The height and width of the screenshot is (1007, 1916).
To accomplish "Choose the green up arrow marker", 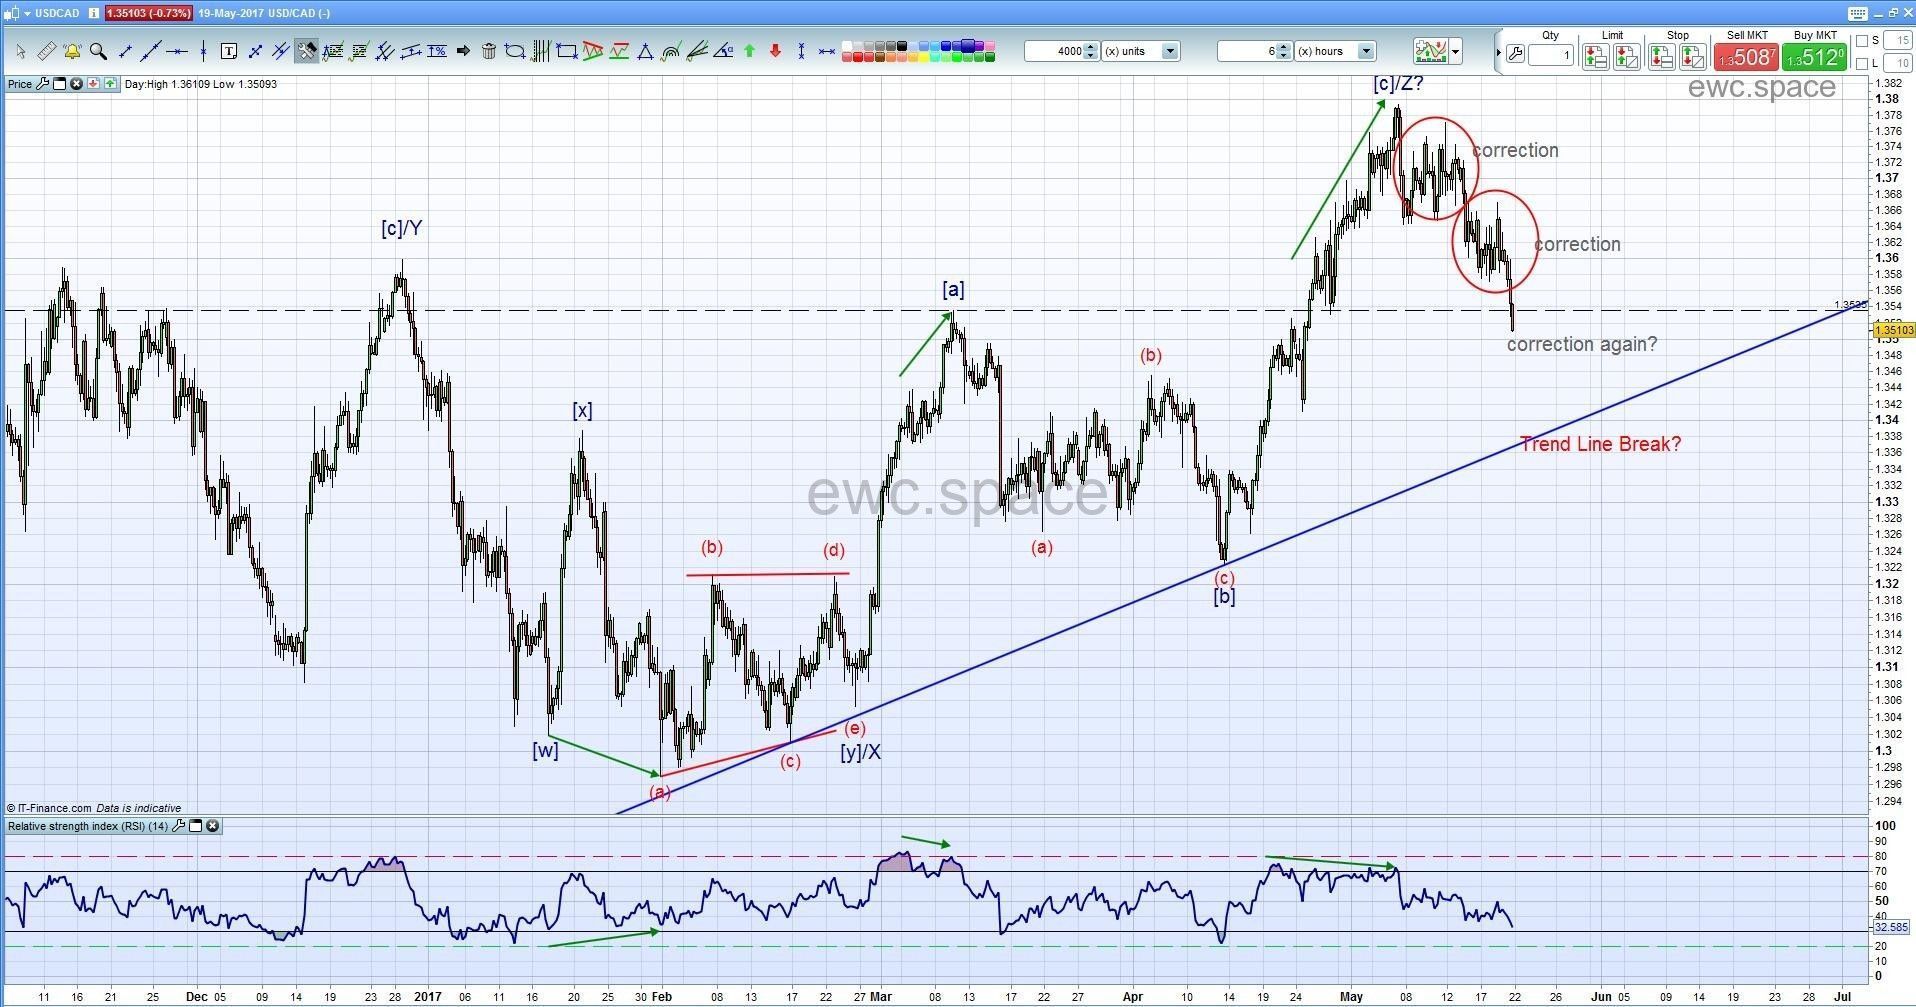I will [x=749, y=51].
